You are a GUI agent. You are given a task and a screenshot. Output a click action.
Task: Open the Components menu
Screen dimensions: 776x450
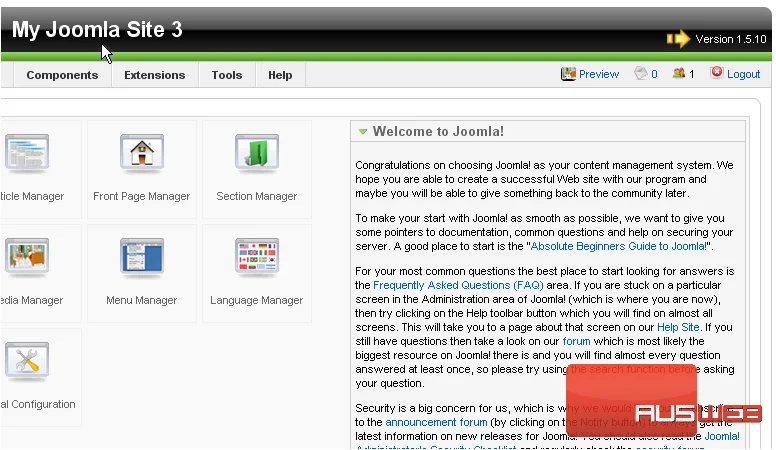coord(62,75)
